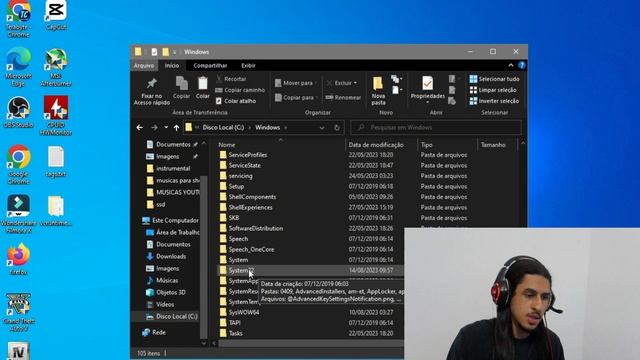Click the Copiar ribbon icon
The image size is (640, 360).
pos(181,88)
